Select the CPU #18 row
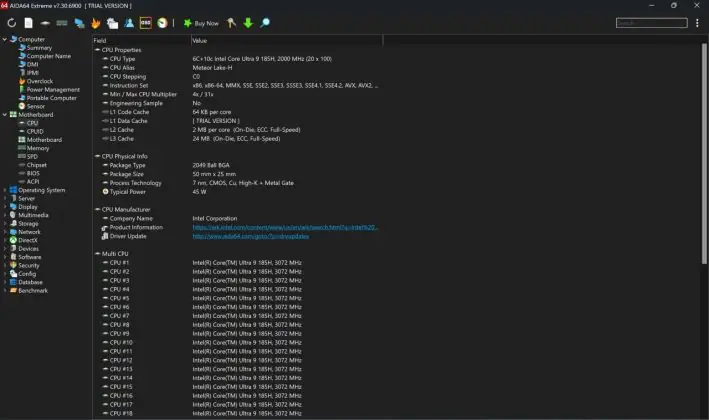The width and height of the screenshot is (709, 420). click(237, 414)
